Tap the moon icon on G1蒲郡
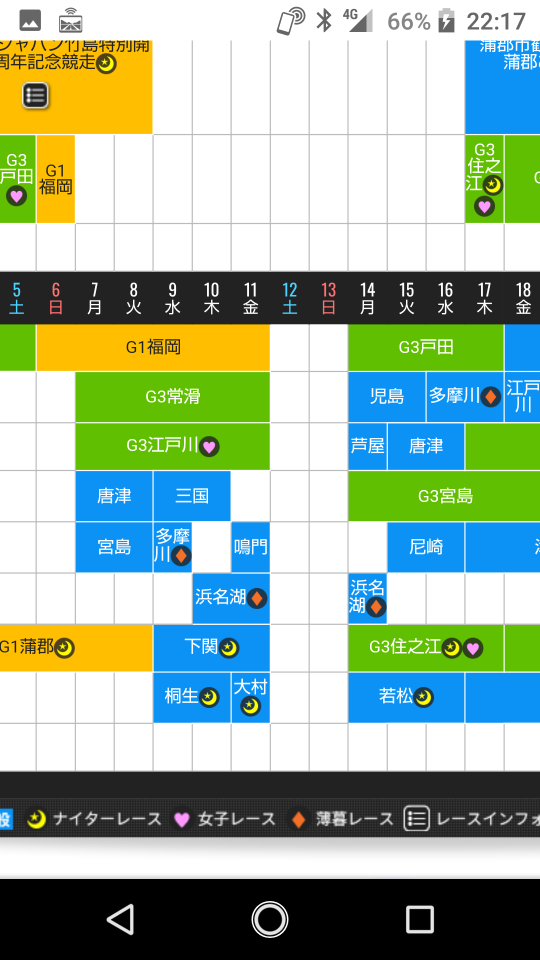The height and width of the screenshot is (960, 540). click(64, 648)
